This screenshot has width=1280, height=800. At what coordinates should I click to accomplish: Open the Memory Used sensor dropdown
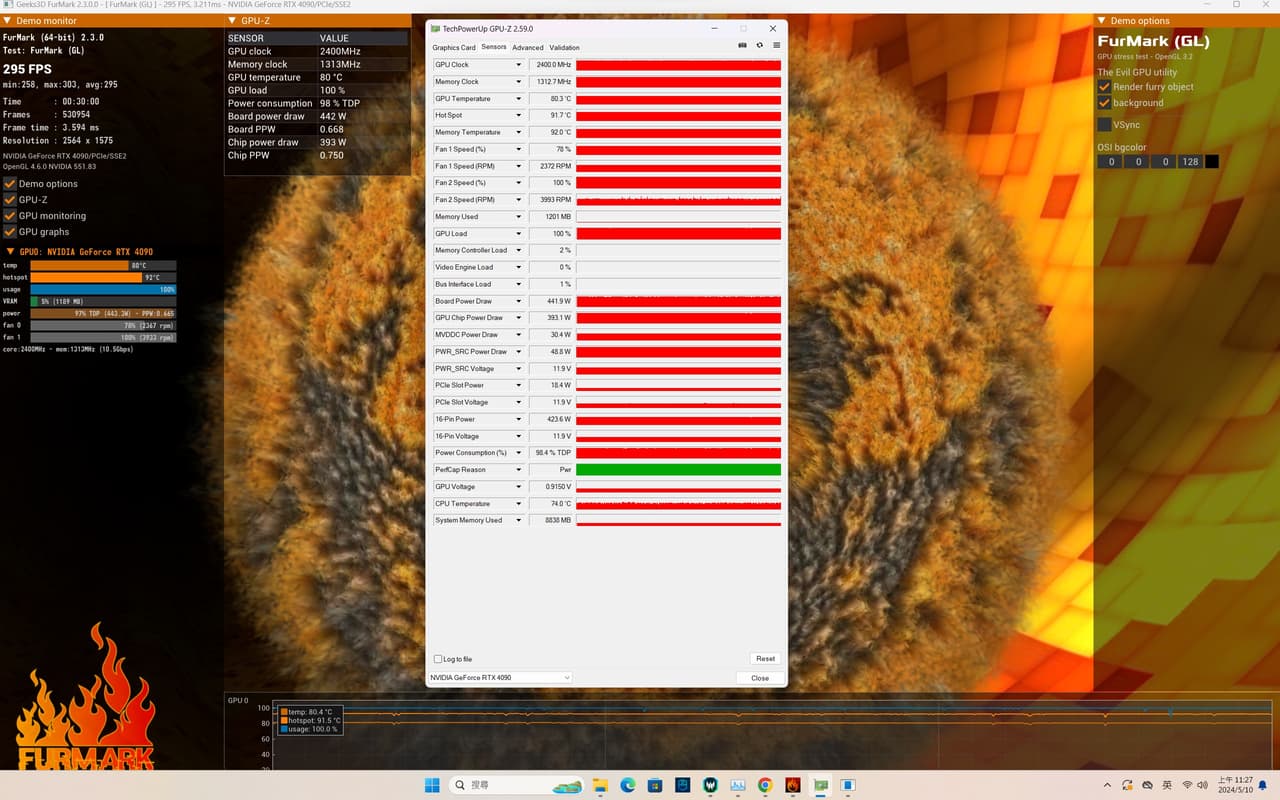(518, 217)
